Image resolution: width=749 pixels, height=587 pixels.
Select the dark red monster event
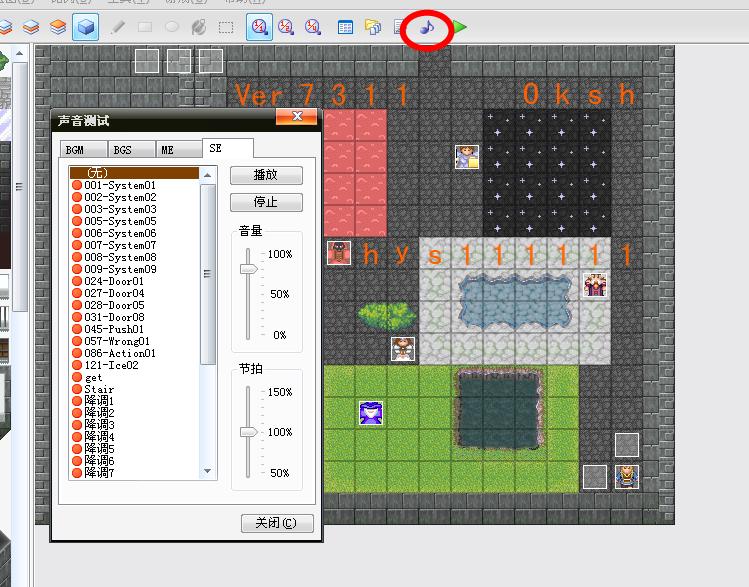(339, 253)
